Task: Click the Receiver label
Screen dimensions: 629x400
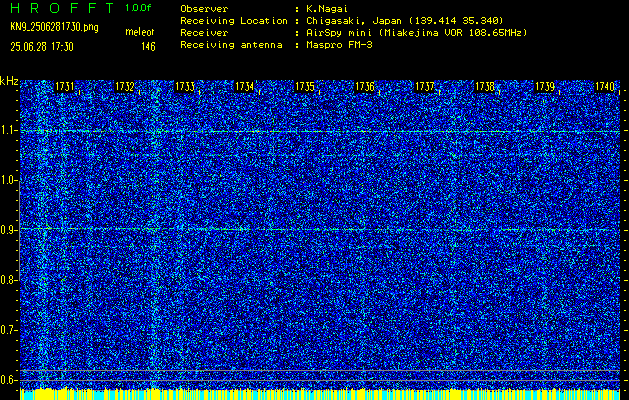Action: tap(204, 33)
